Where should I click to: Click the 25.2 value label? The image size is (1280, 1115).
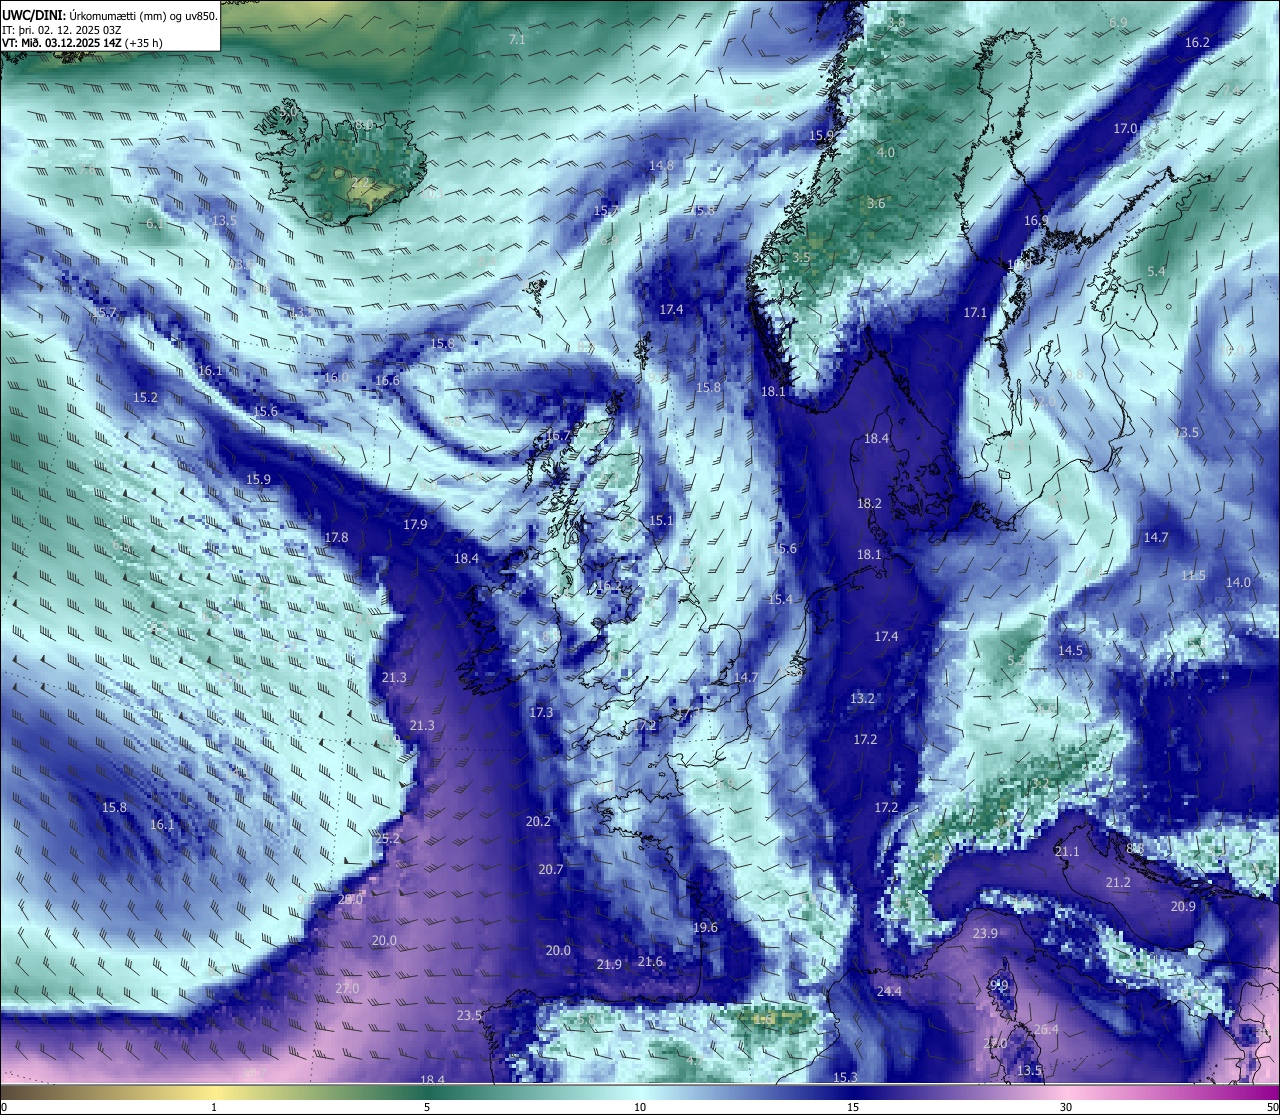click(x=387, y=839)
